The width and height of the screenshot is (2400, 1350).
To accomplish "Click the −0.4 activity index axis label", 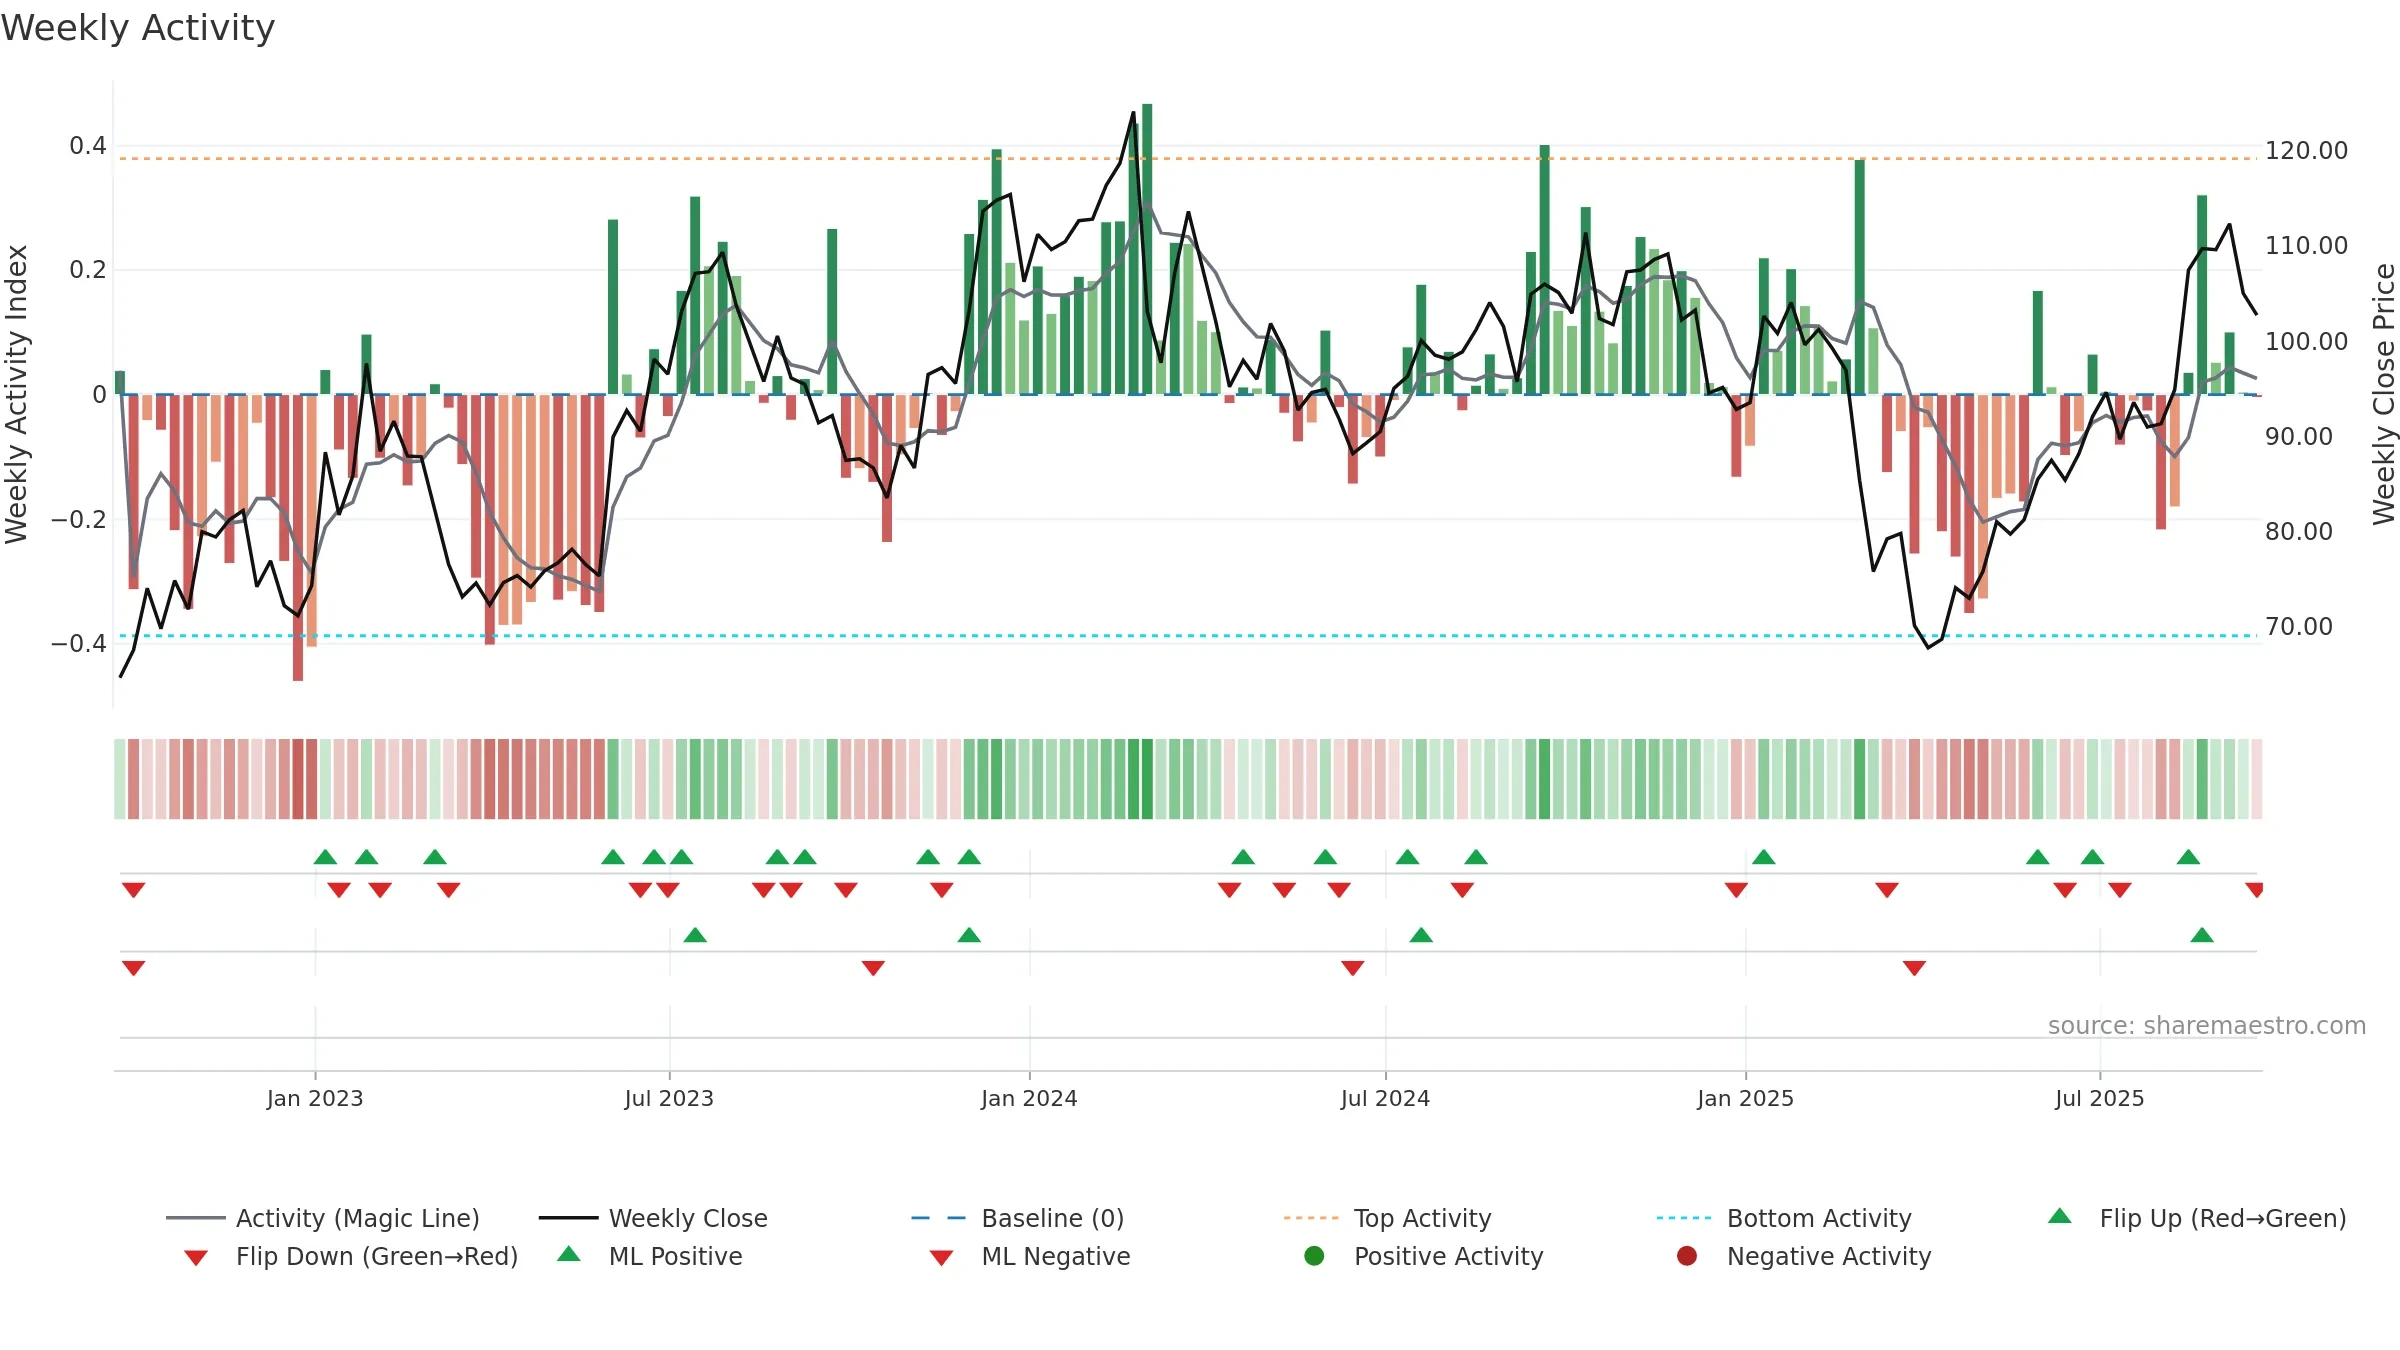I will click(79, 643).
